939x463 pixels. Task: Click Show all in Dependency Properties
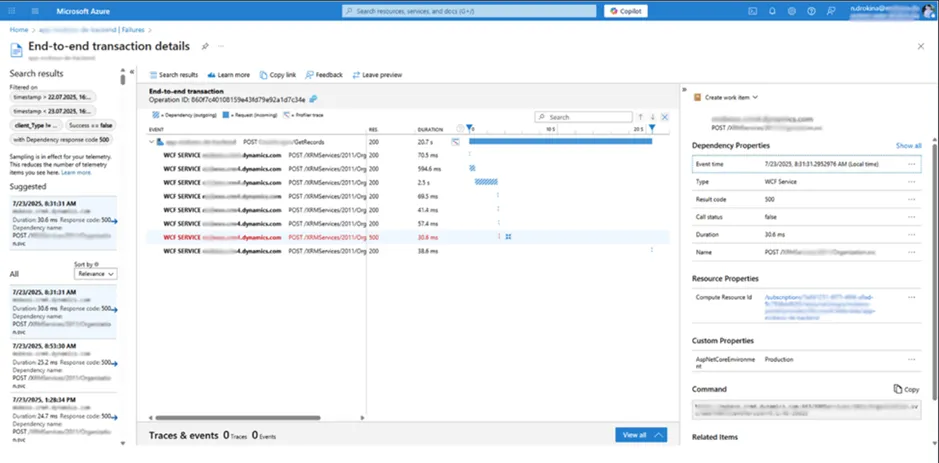[x=908, y=146]
